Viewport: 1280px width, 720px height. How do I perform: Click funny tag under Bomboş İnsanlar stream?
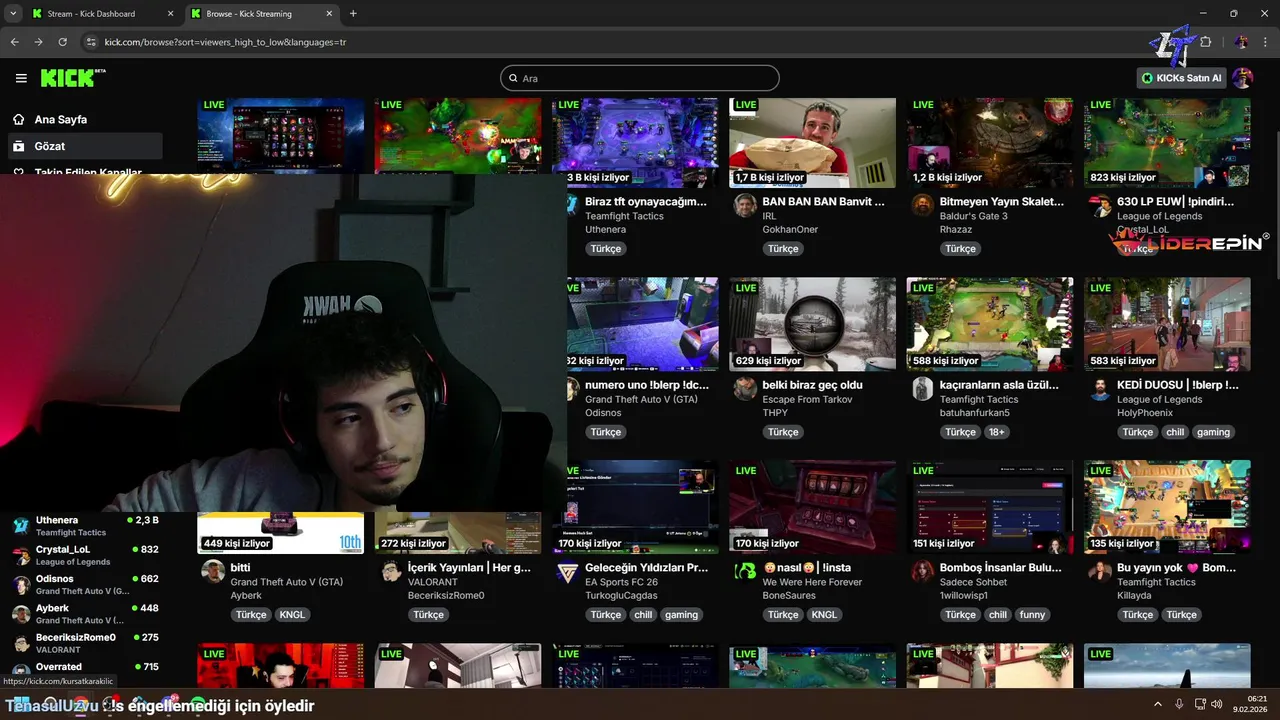click(1032, 615)
